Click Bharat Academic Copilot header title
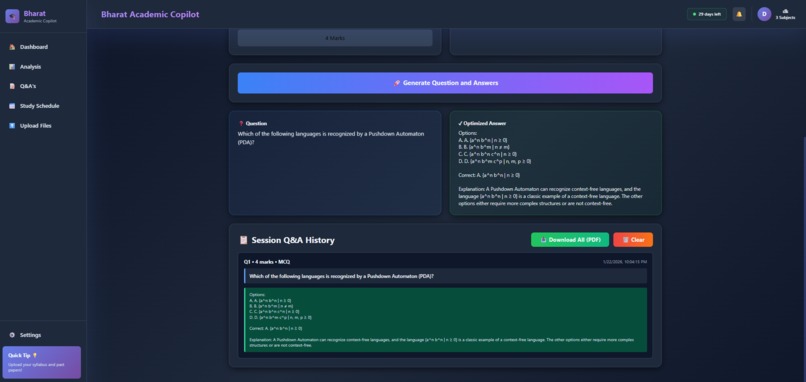The image size is (806, 382). (x=150, y=14)
